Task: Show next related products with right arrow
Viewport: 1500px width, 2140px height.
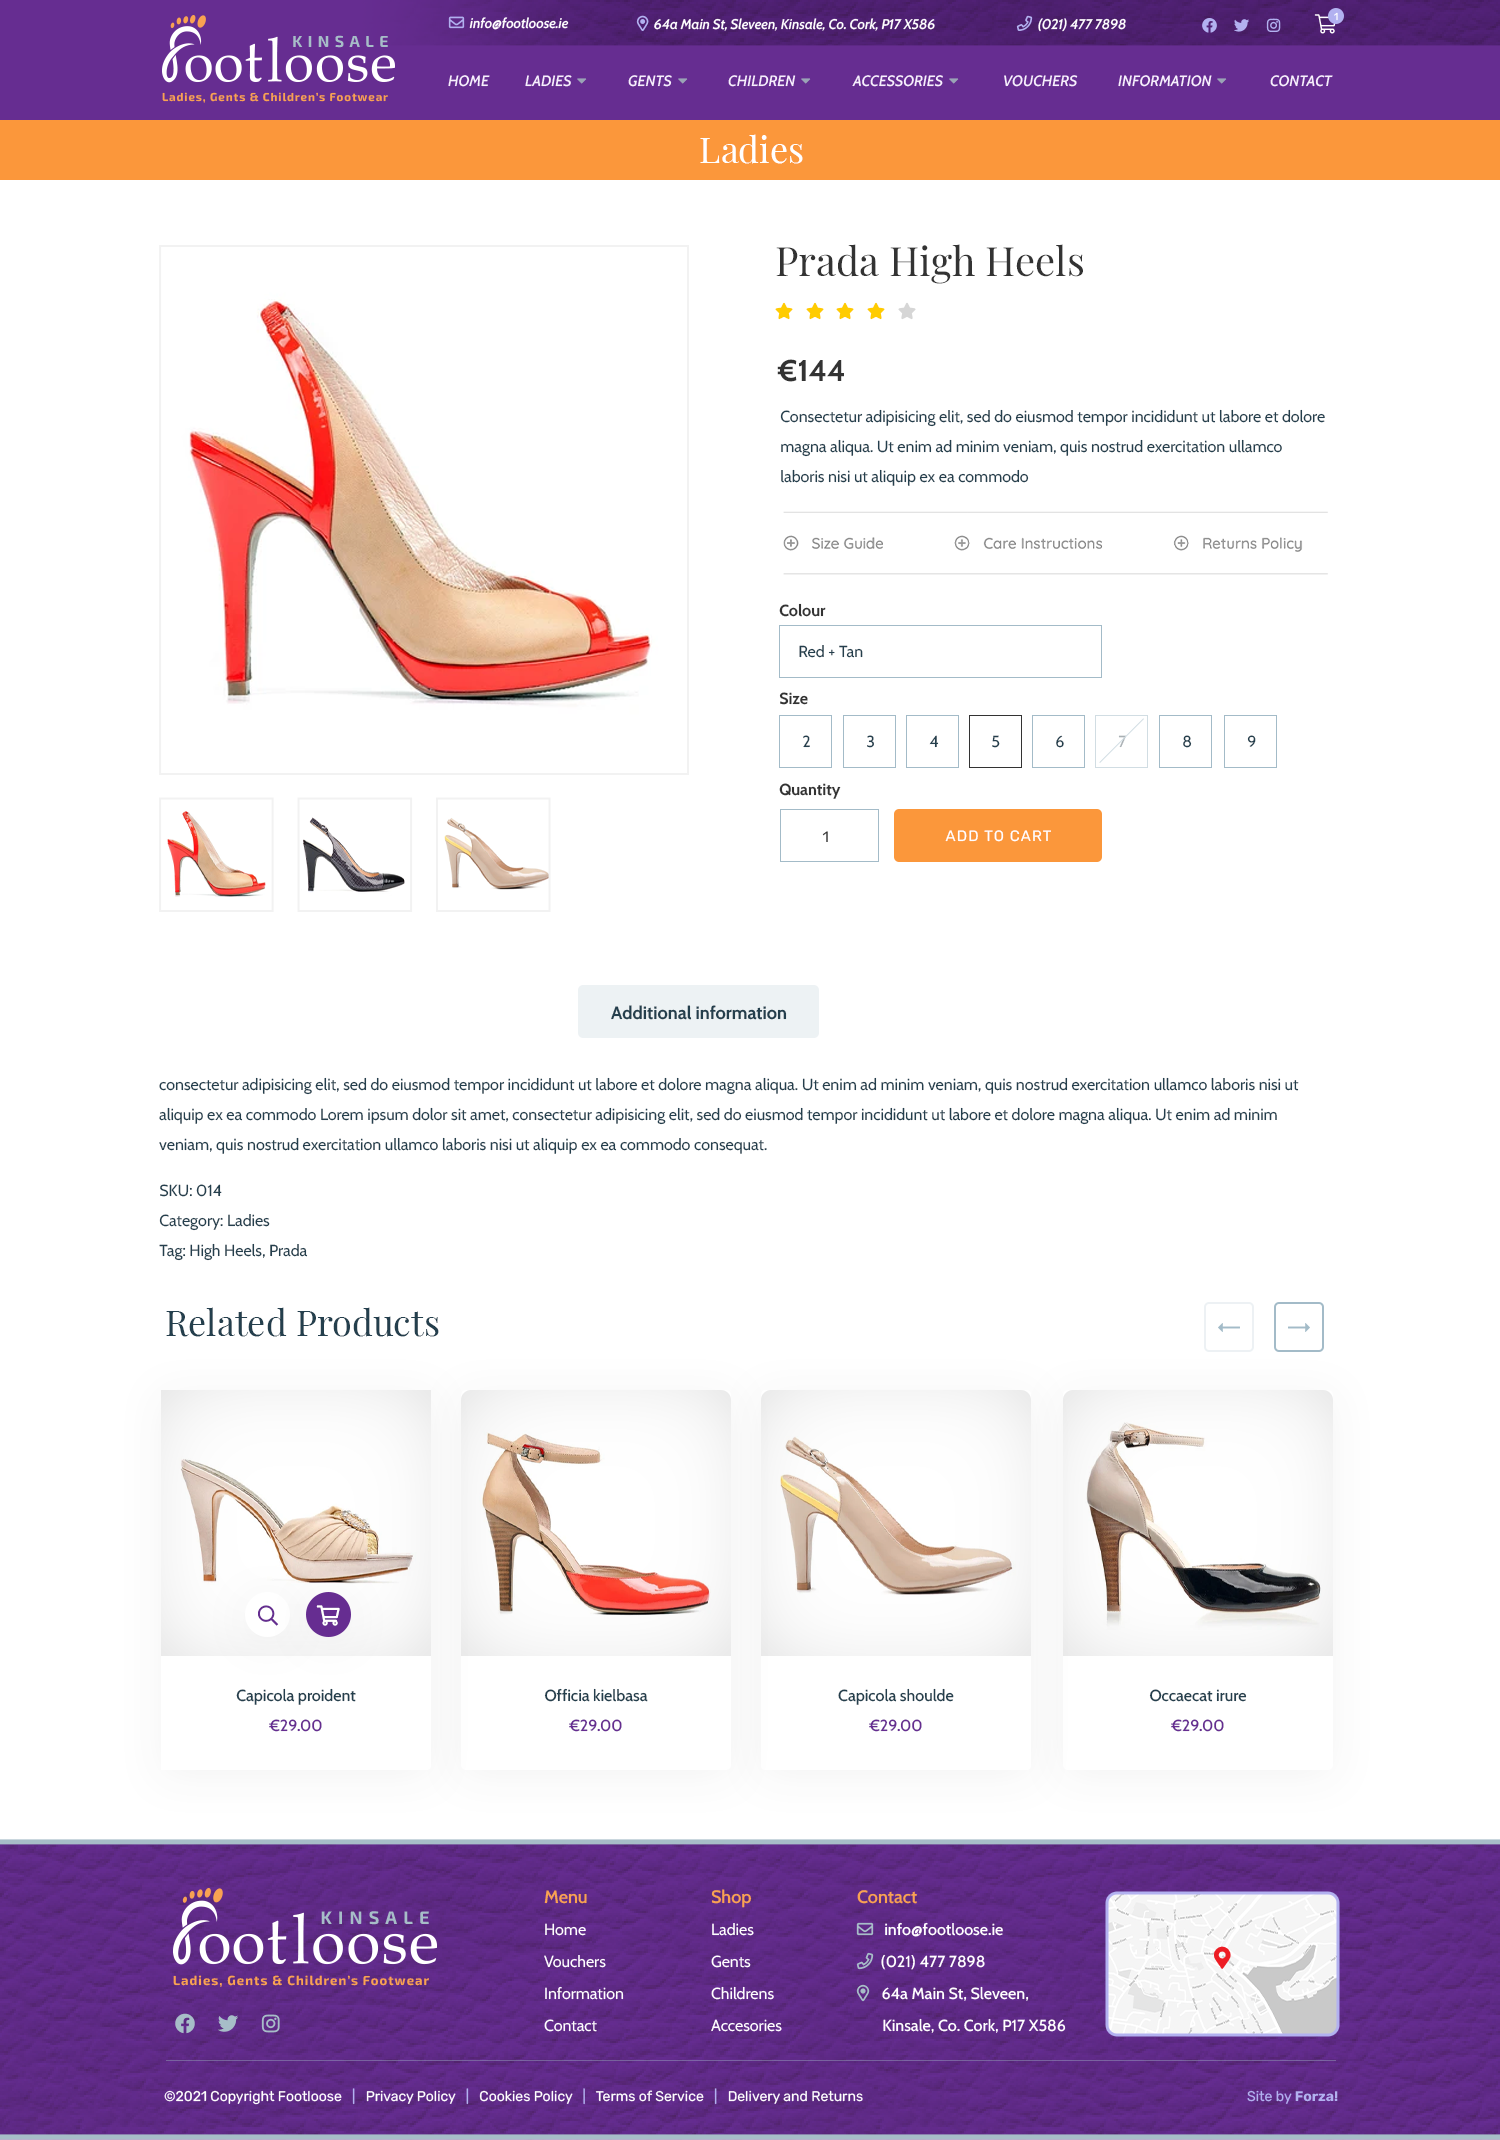Action: [1298, 1327]
